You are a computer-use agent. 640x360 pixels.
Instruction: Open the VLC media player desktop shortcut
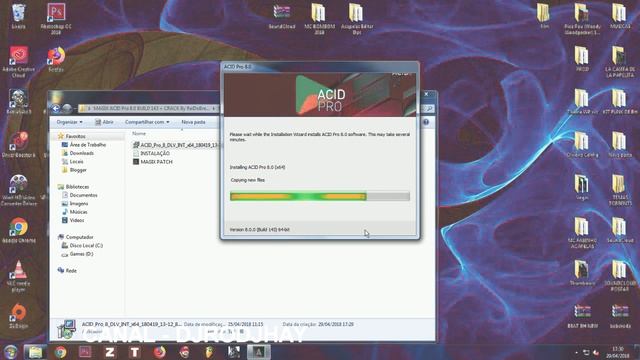18,276
